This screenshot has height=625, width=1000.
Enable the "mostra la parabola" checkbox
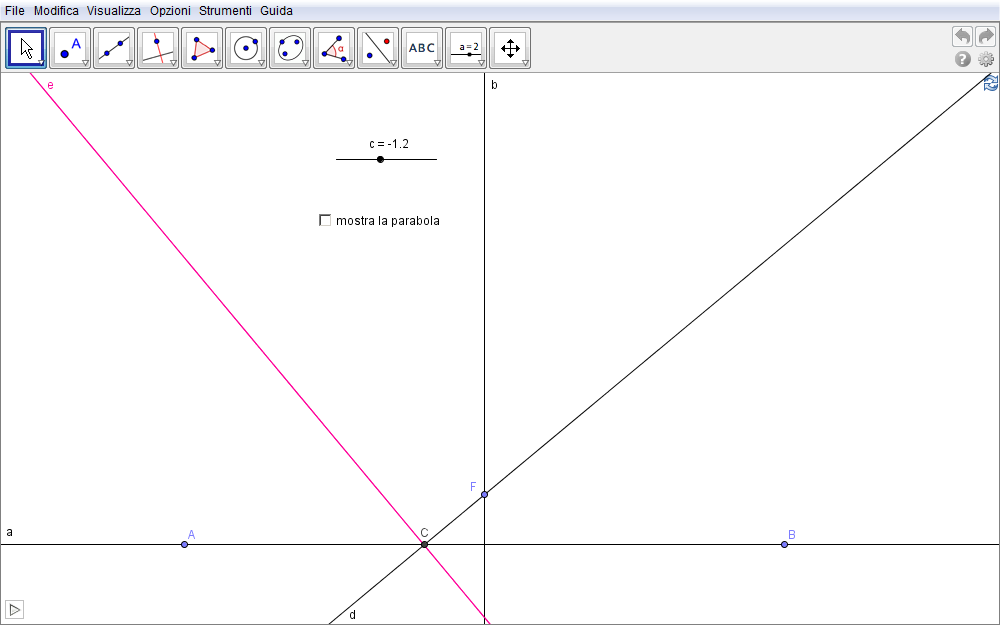tap(325, 220)
